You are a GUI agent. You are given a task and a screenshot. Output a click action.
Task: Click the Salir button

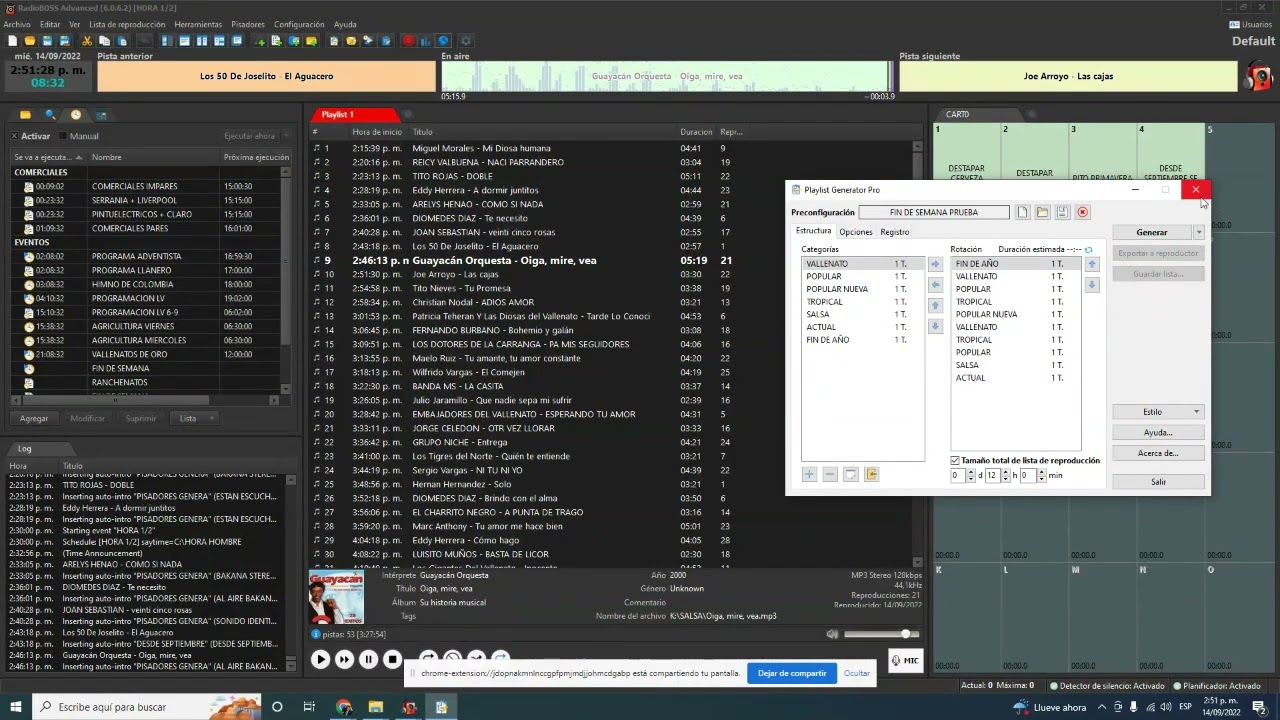tap(1158, 482)
